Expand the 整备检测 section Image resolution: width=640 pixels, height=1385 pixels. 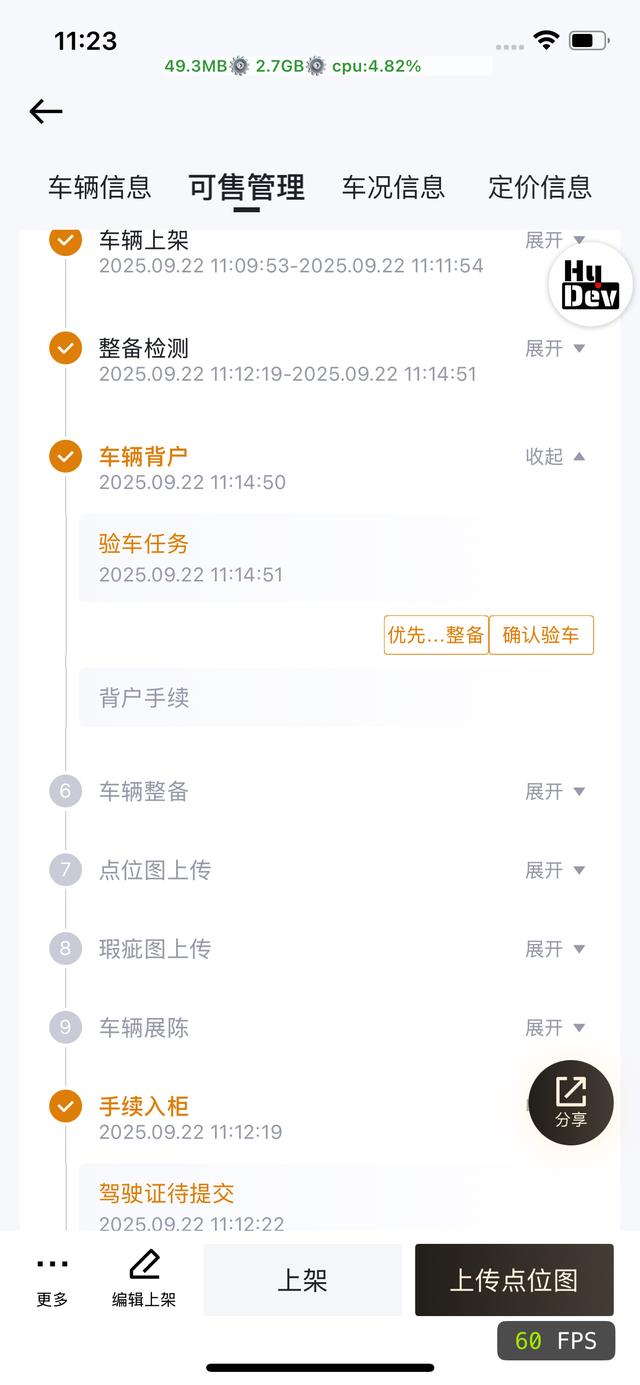click(x=555, y=348)
